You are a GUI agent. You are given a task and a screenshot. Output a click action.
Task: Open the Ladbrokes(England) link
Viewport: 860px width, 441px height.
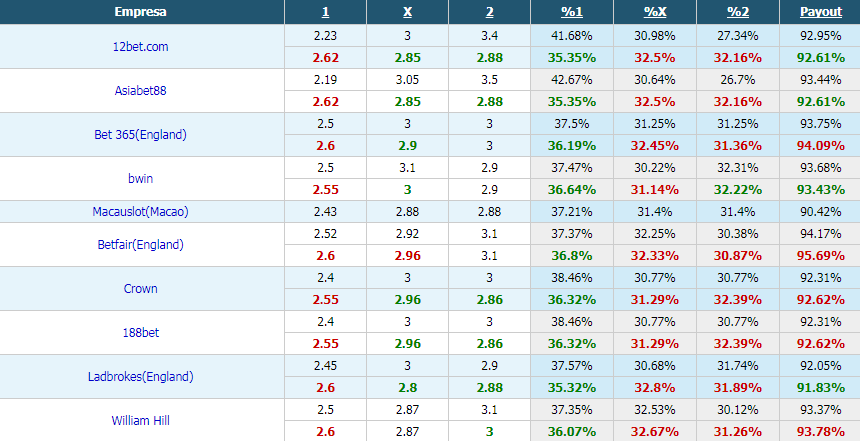[140, 376]
